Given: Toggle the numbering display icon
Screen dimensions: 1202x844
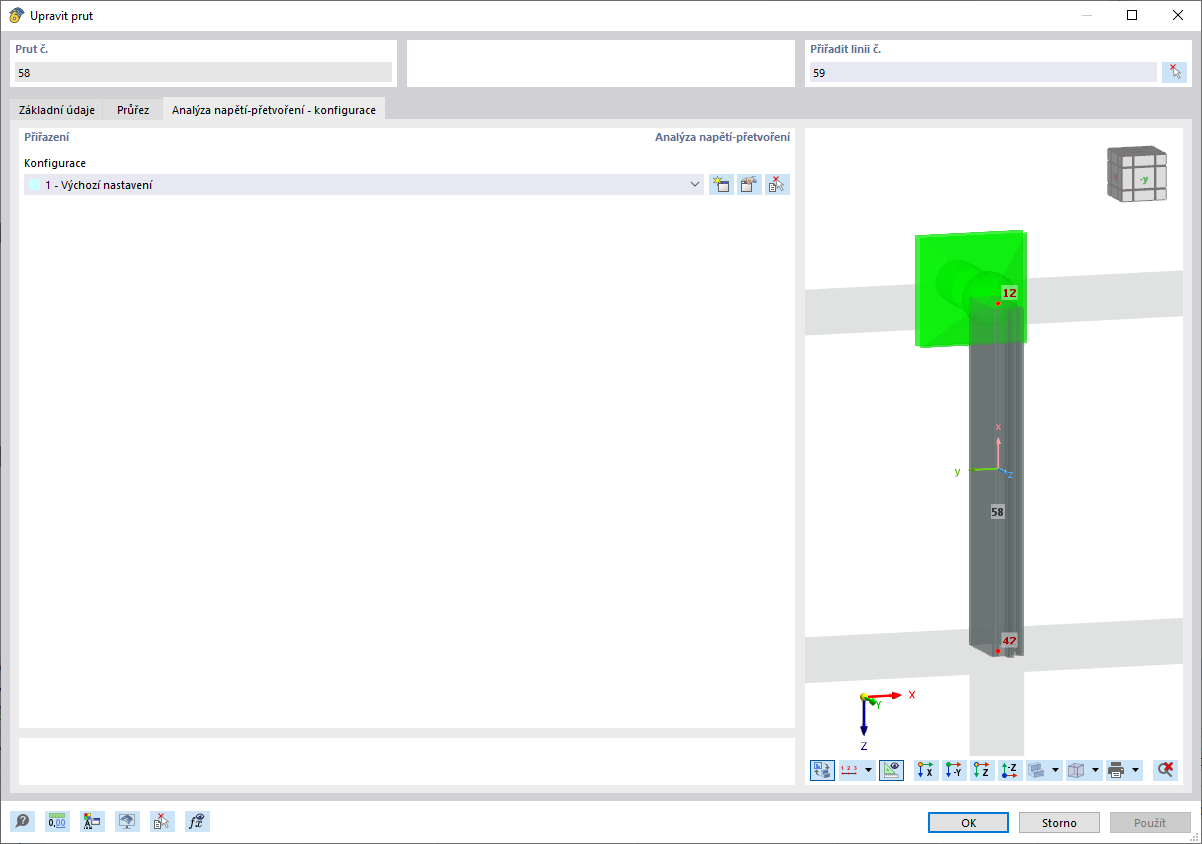Looking at the screenshot, I should point(850,770).
